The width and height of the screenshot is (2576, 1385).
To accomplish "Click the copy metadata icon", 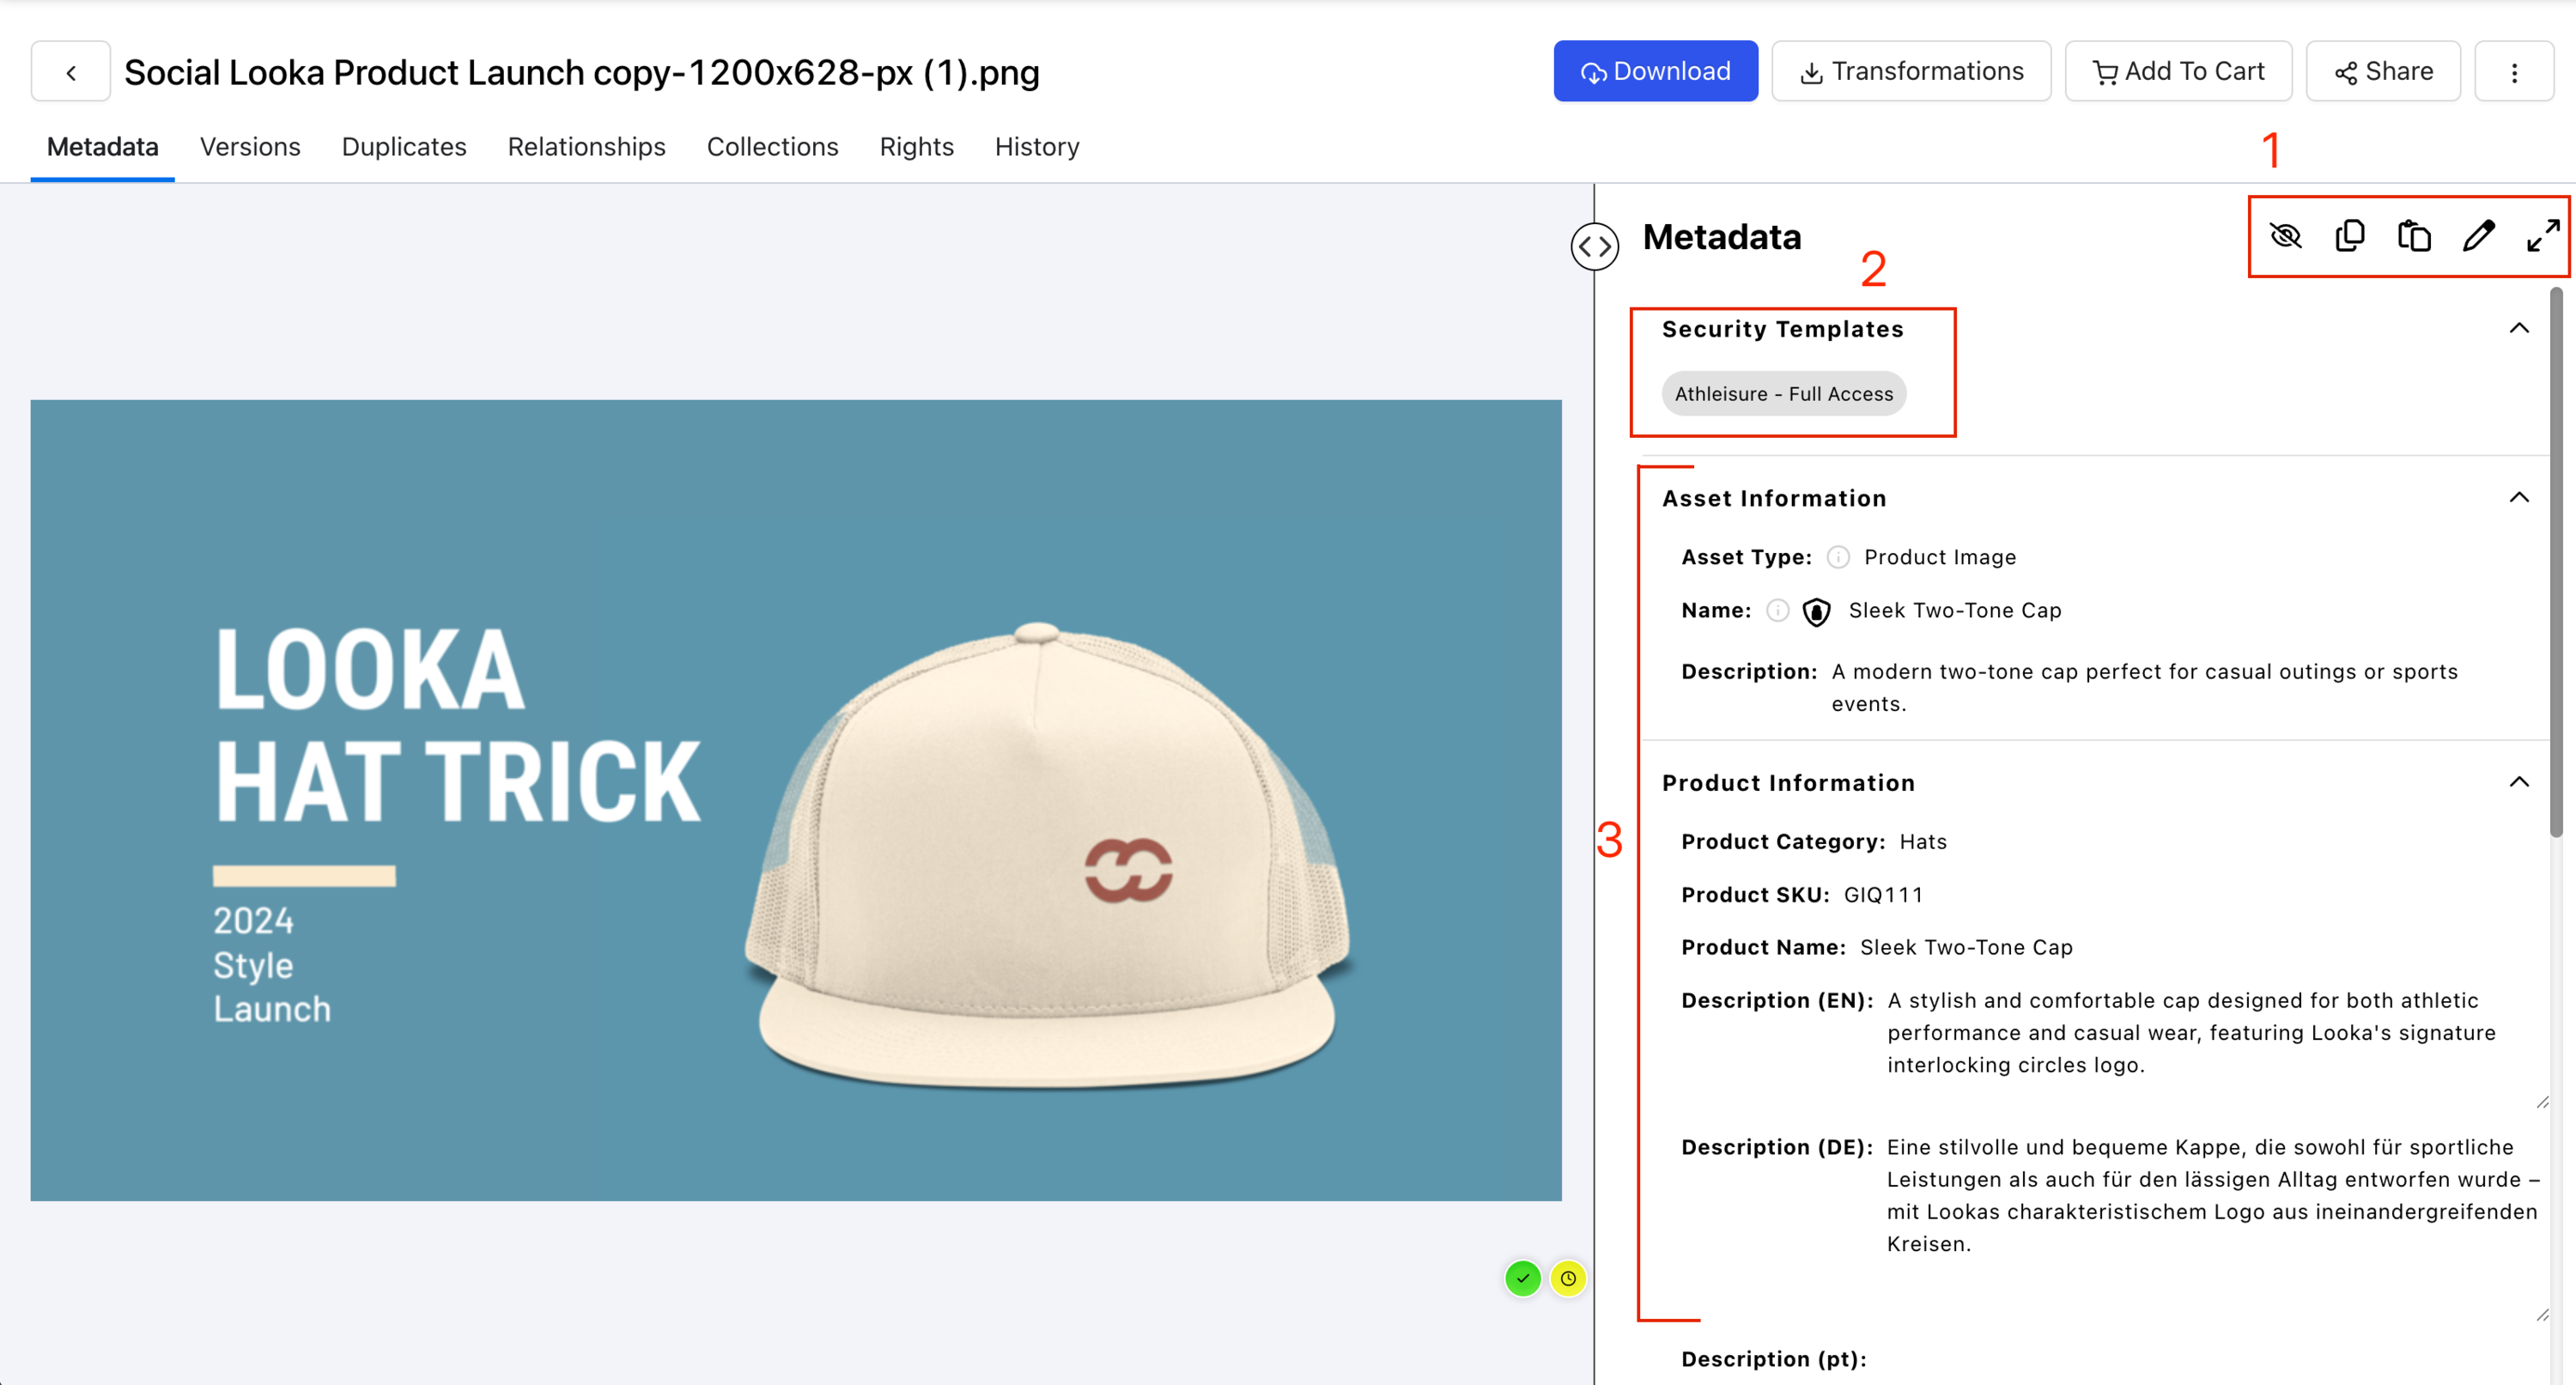I will pyautogui.click(x=2349, y=236).
